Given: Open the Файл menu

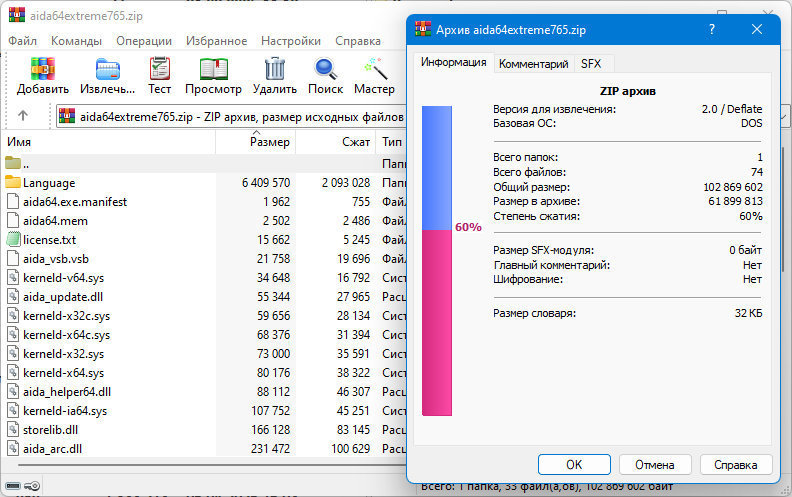Looking at the screenshot, I should 23,41.
